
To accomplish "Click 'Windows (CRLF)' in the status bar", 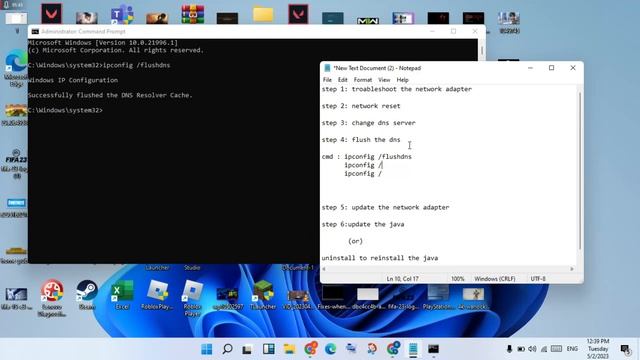I will (x=495, y=279).
